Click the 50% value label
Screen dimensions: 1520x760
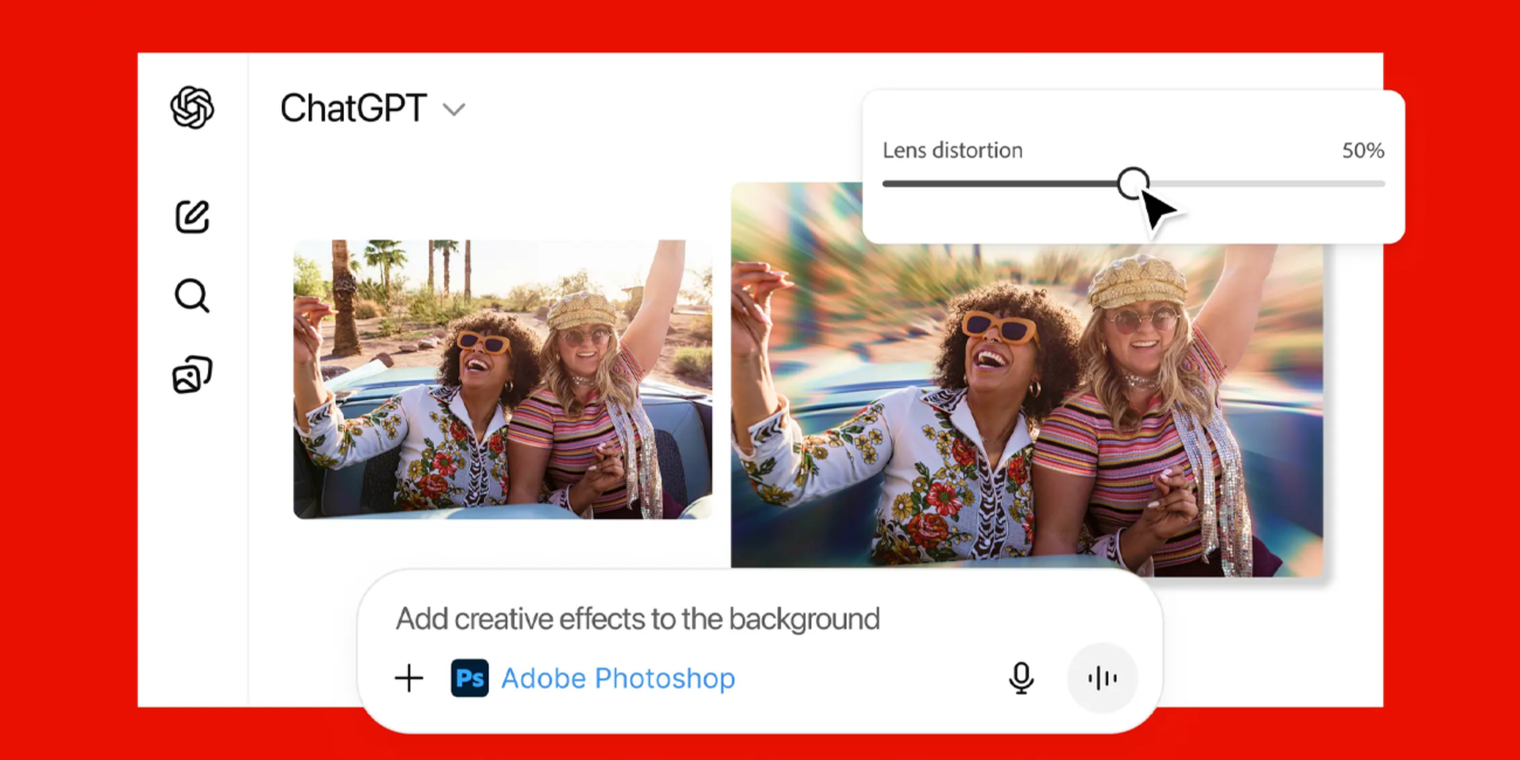click(x=1362, y=150)
